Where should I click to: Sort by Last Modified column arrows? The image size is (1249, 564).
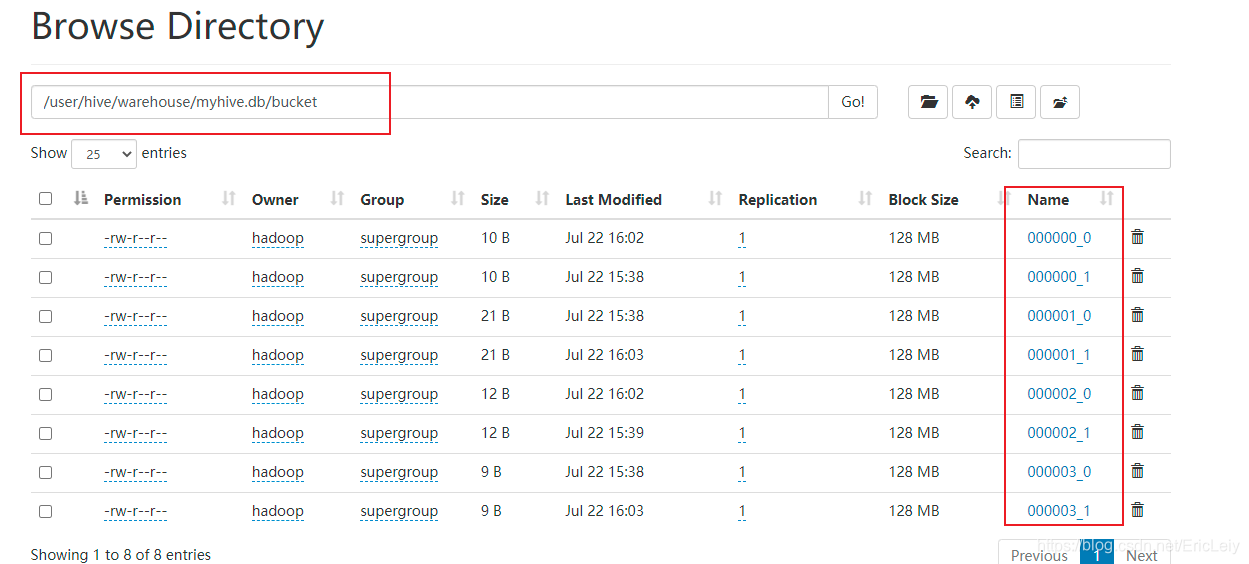click(x=715, y=199)
